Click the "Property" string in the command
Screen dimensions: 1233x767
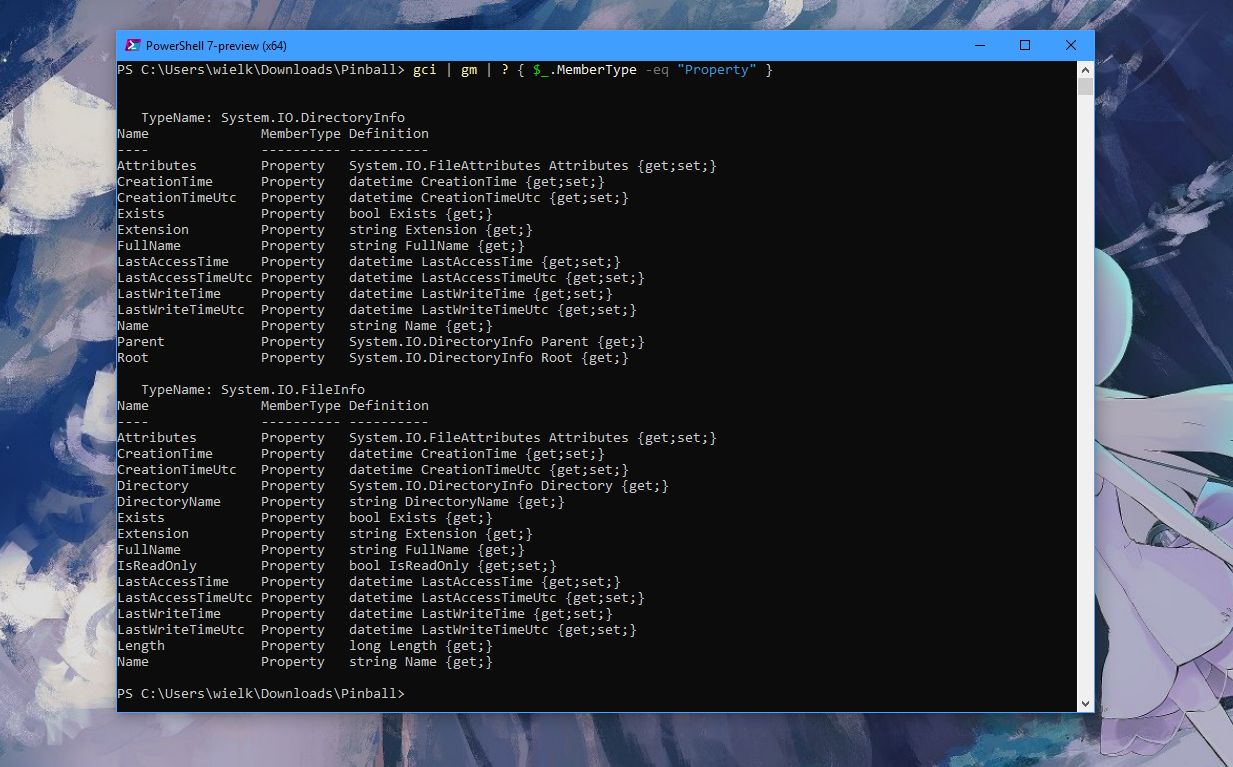tap(717, 70)
